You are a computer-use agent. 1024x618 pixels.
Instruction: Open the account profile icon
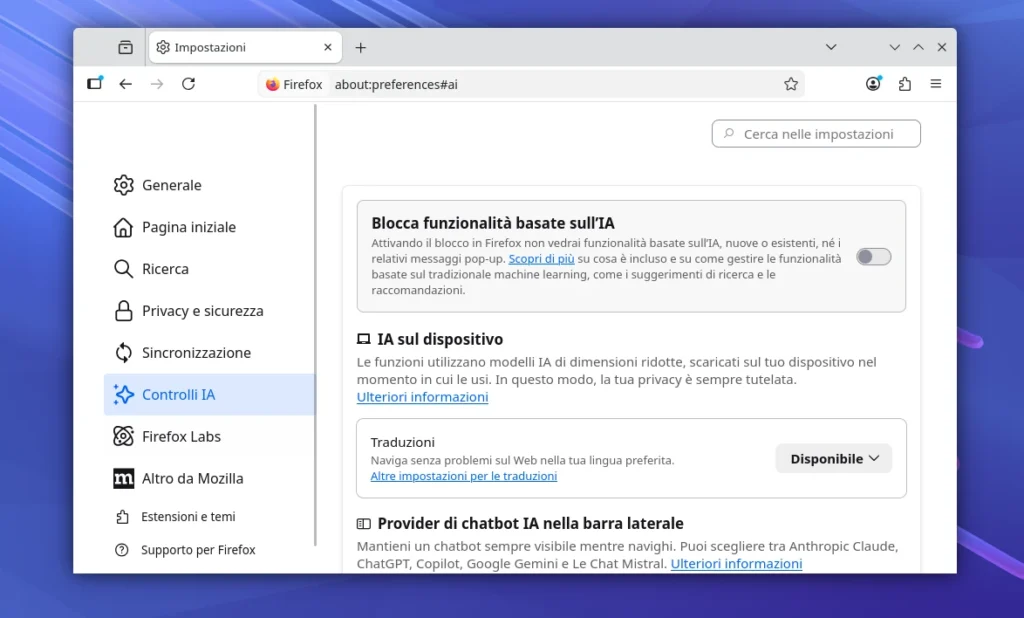872,84
